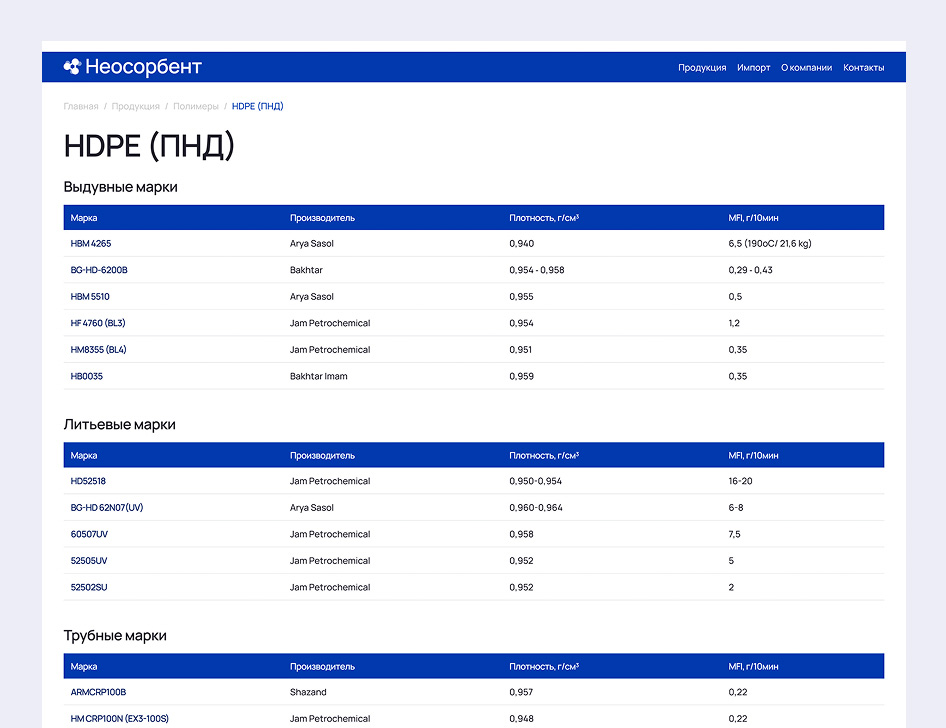The image size is (946, 728).
Task: Open the BG-HD-6200B grade link
Action: click(x=99, y=270)
